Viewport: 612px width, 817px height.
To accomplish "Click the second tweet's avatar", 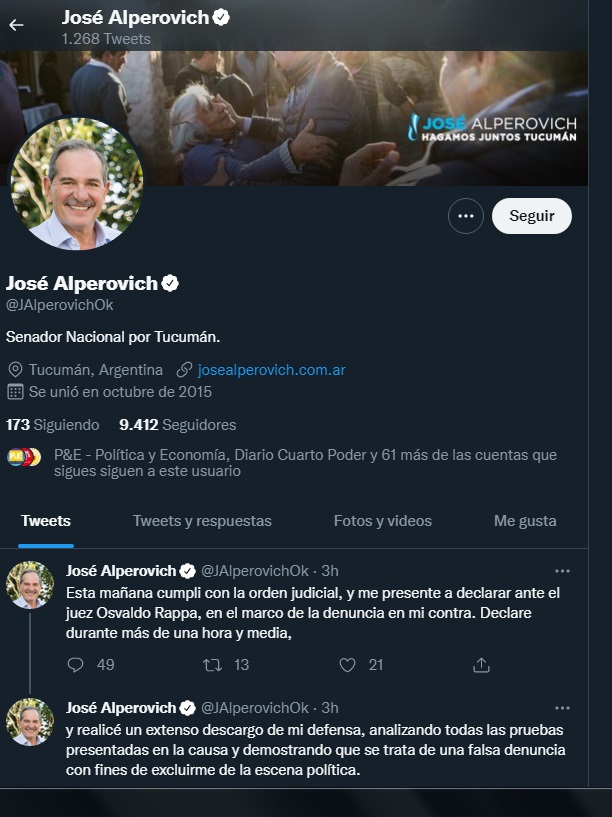I will (30, 722).
